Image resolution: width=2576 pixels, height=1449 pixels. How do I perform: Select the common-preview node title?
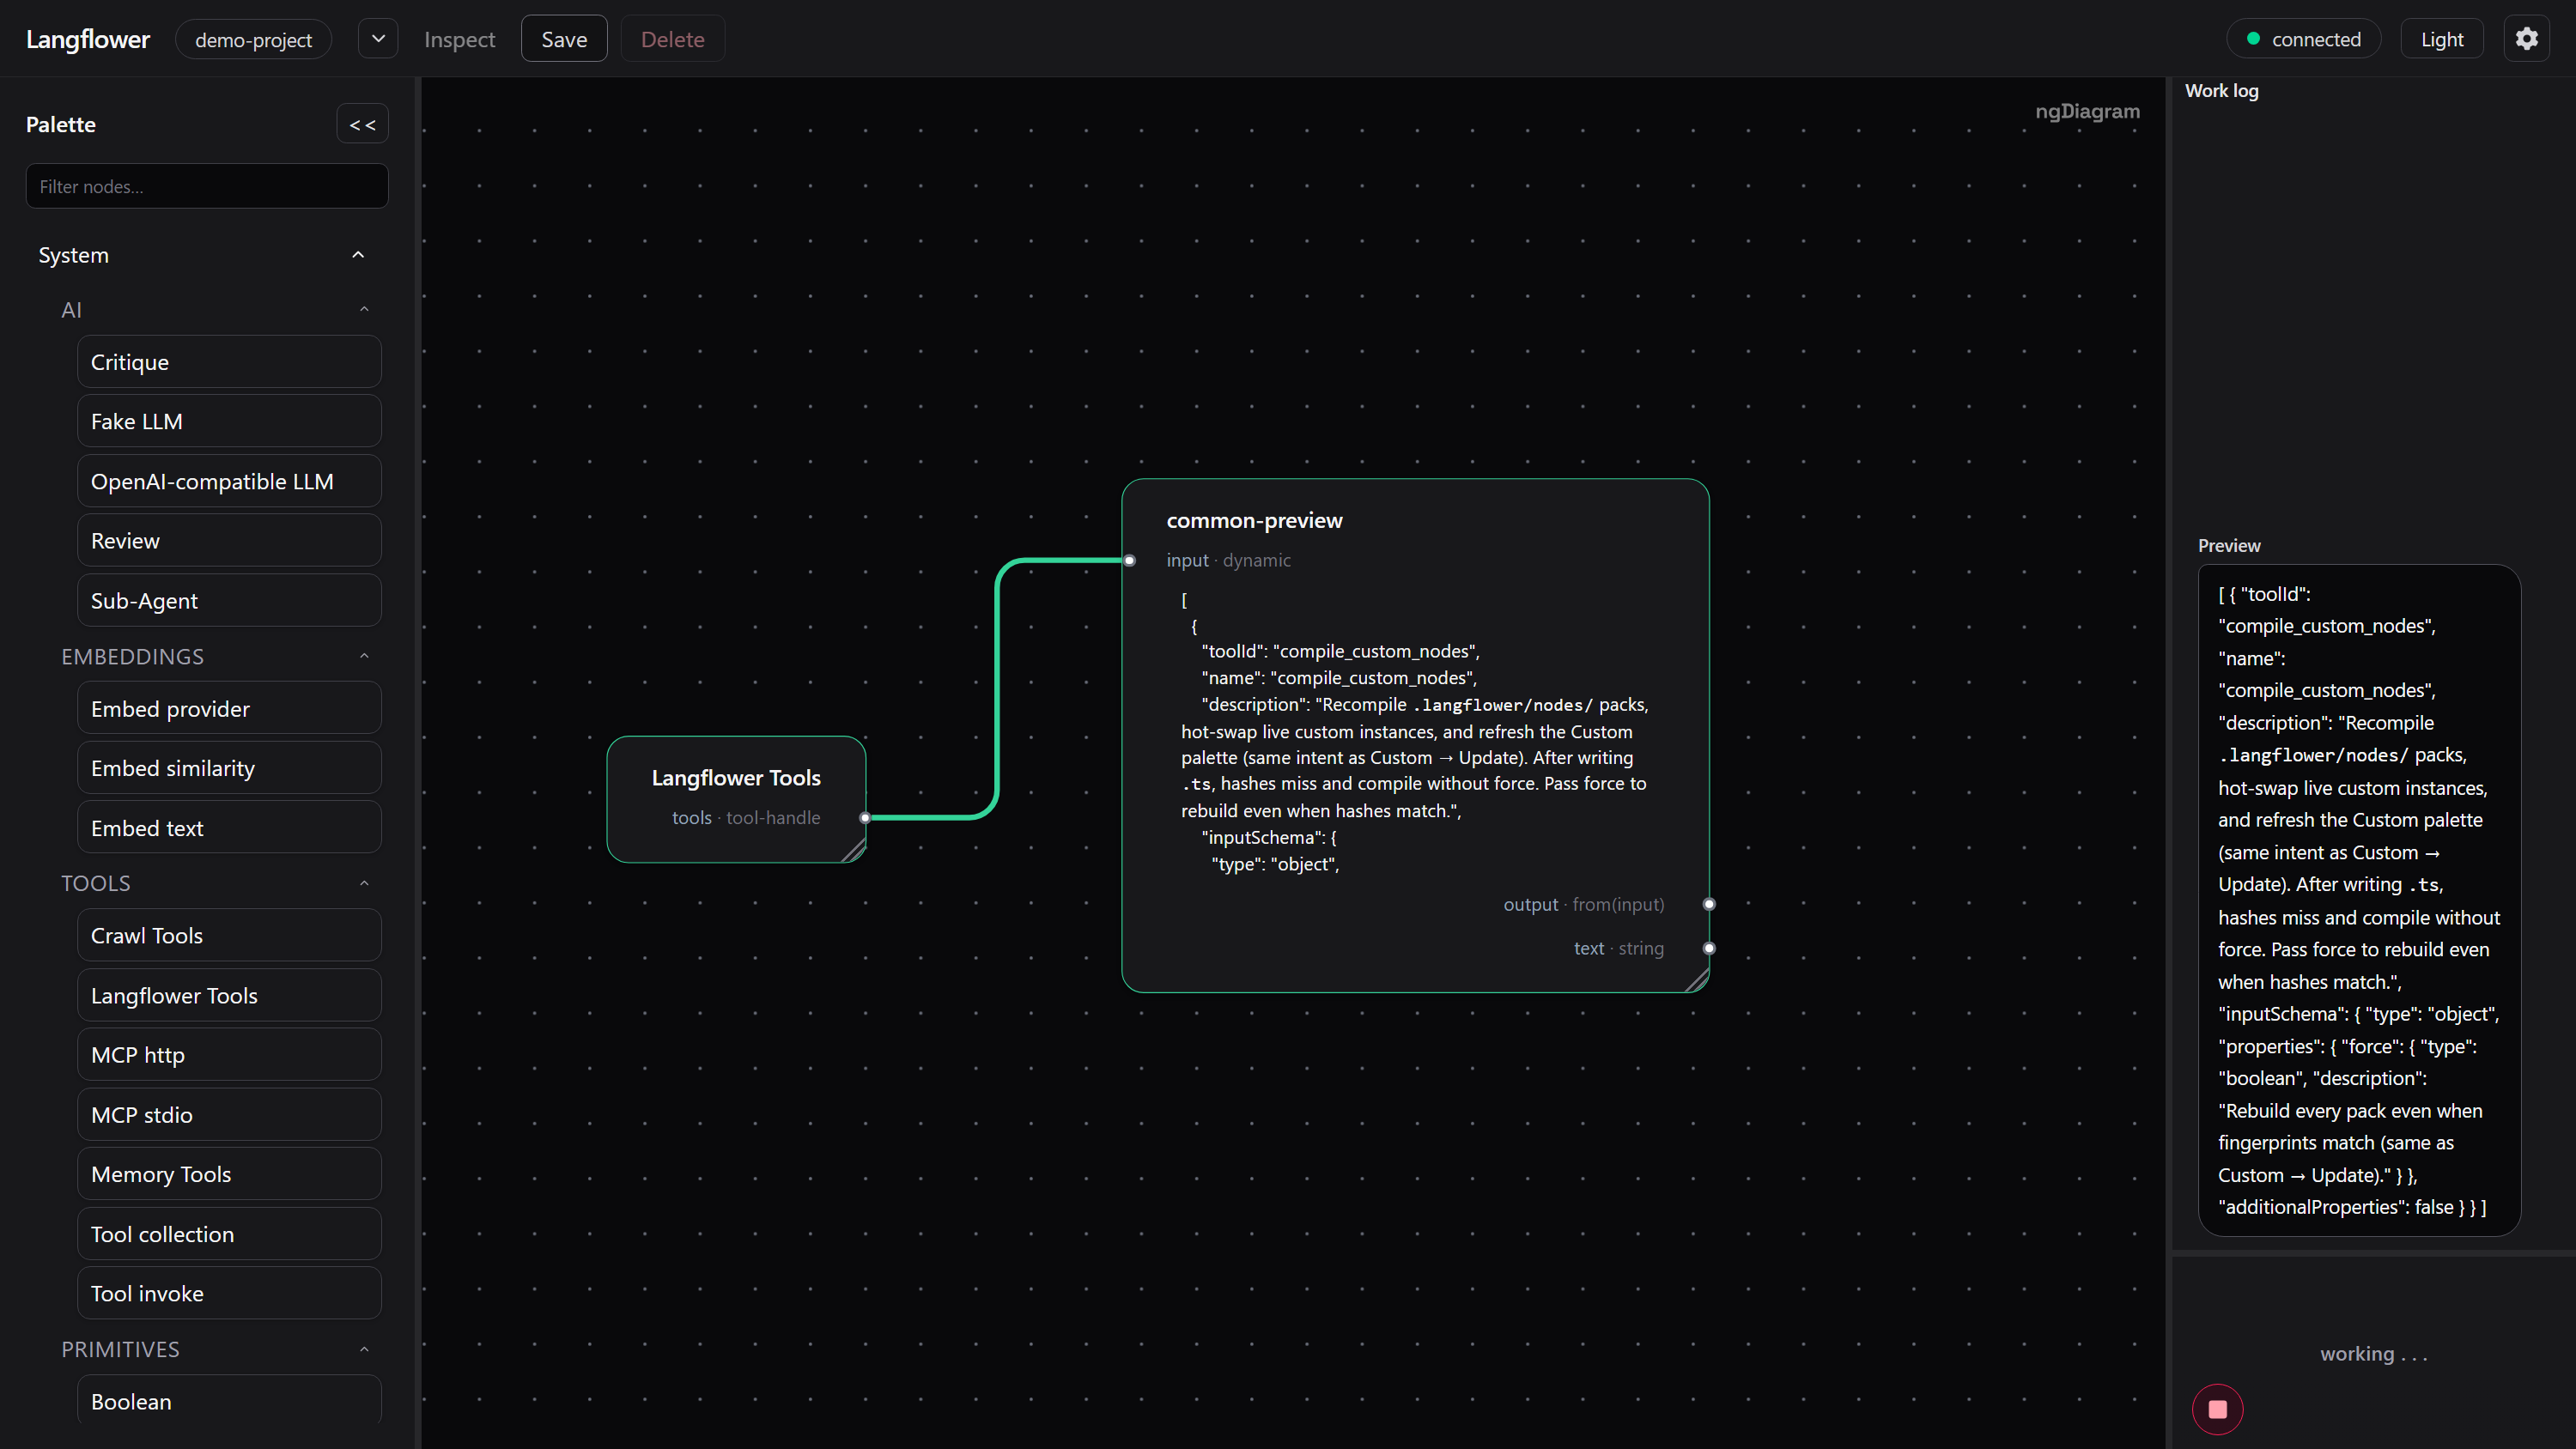(x=1254, y=520)
